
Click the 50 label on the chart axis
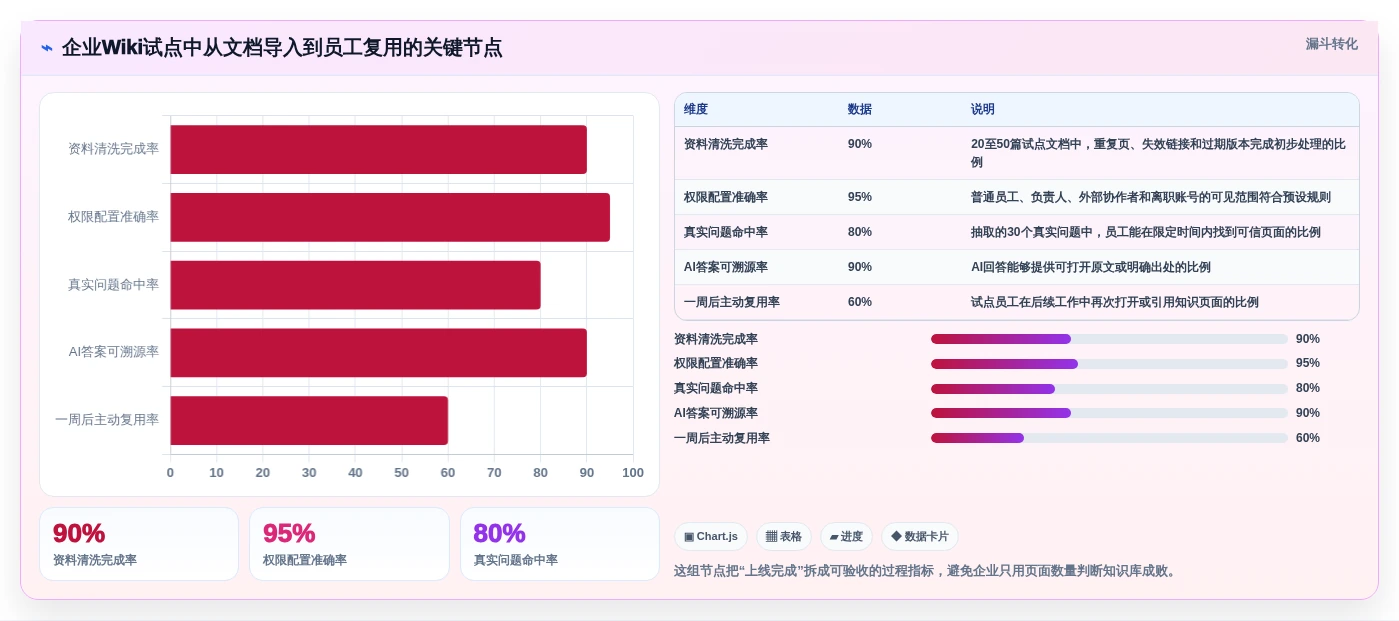(402, 473)
